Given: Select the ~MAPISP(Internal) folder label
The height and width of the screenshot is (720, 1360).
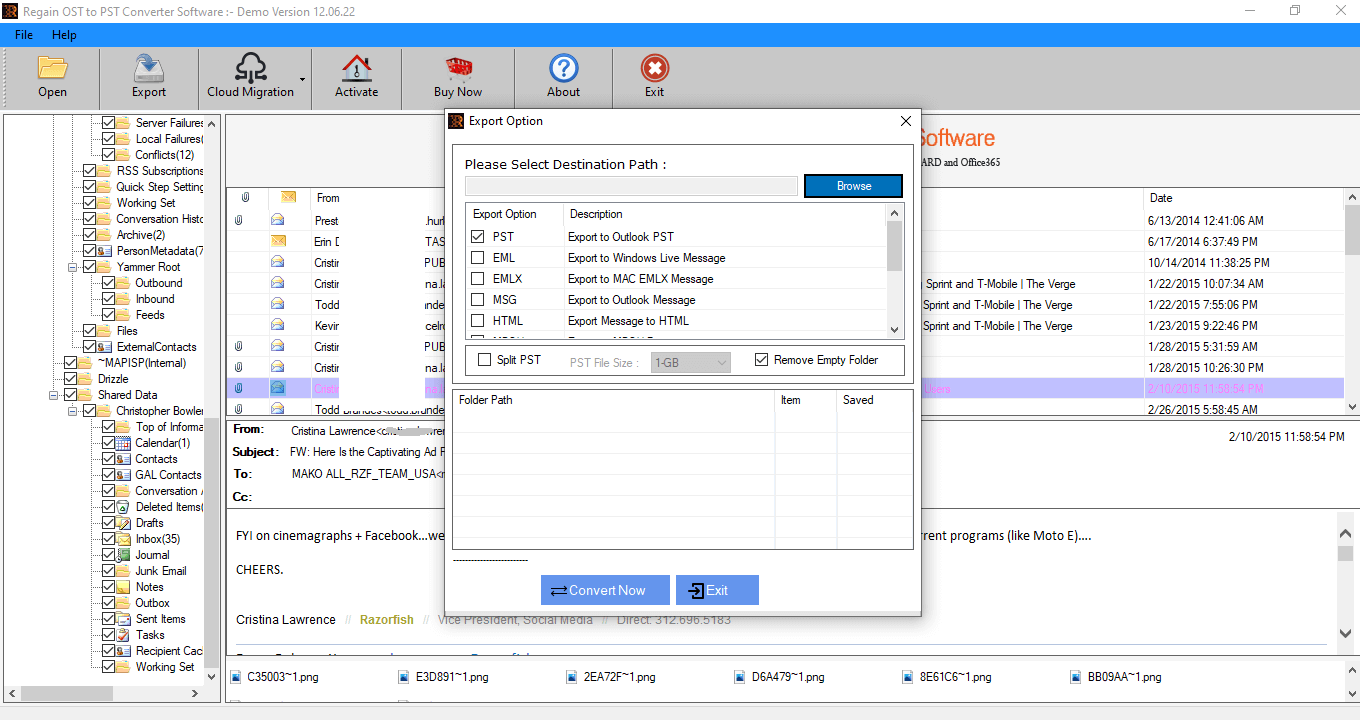Looking at the screenshot, I should pos(142,363).
